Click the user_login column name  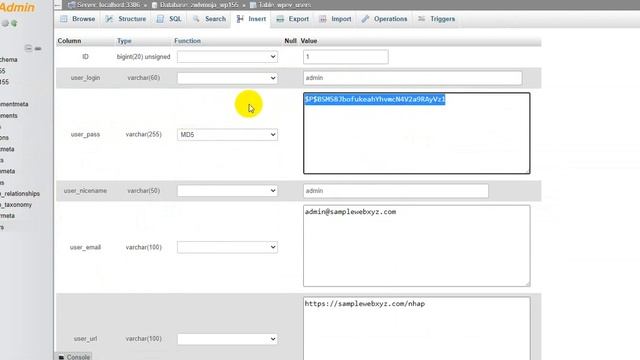85,78
